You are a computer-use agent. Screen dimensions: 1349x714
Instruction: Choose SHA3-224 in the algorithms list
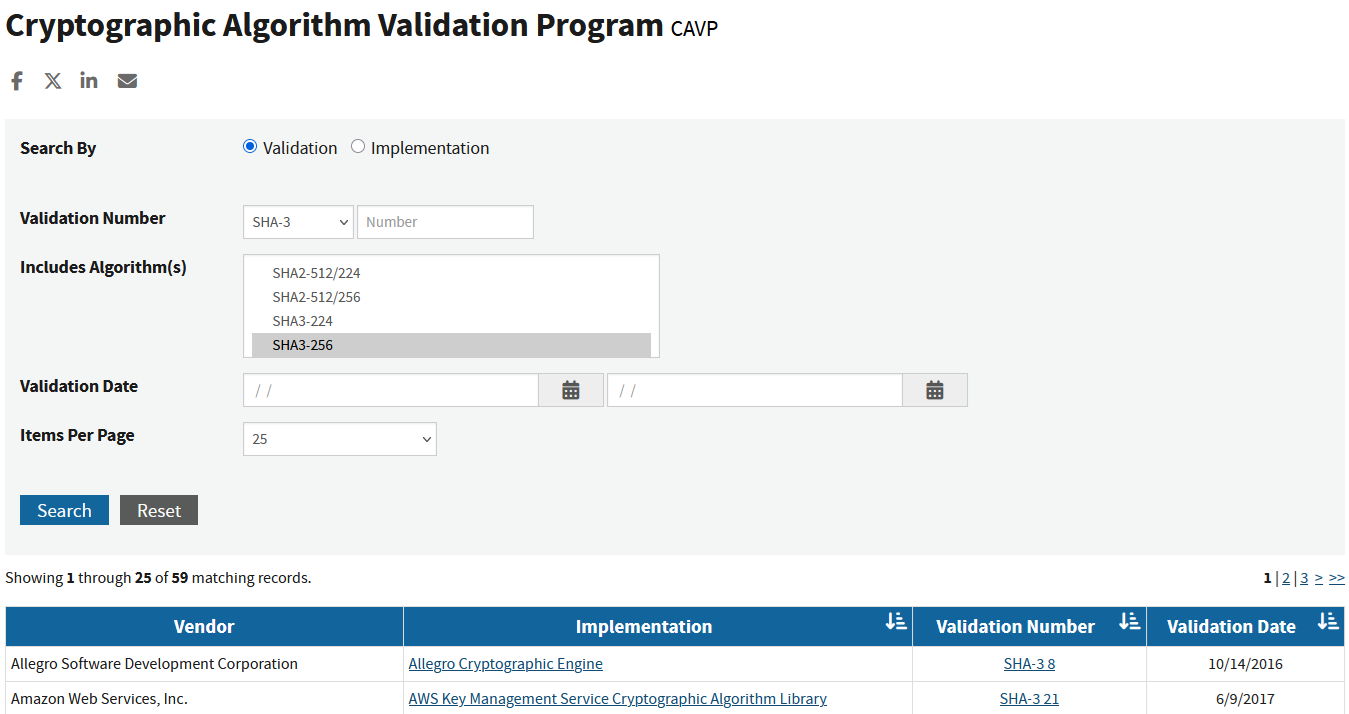pos(303,321)
